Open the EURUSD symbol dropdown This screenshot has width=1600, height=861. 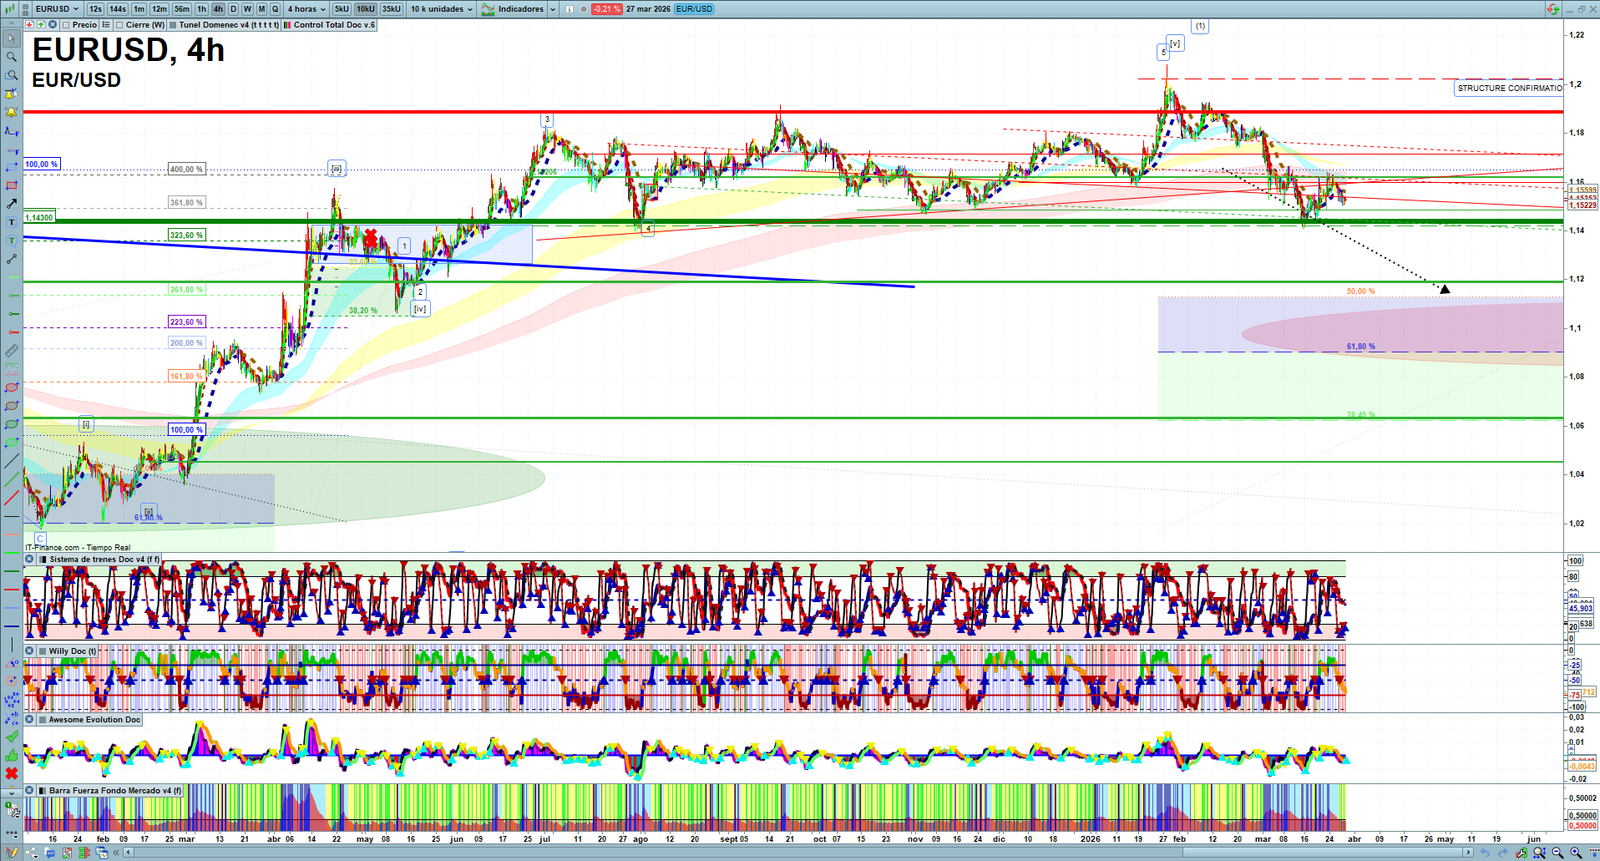point(56,9)
